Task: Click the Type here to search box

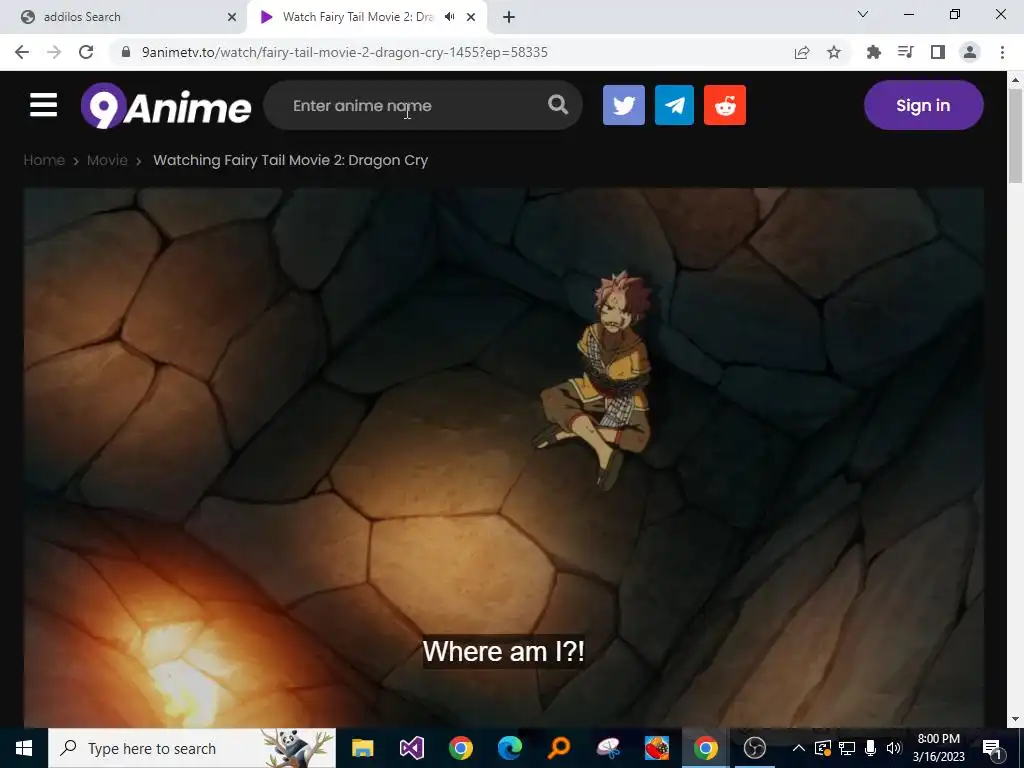Action: click(192, 748)
